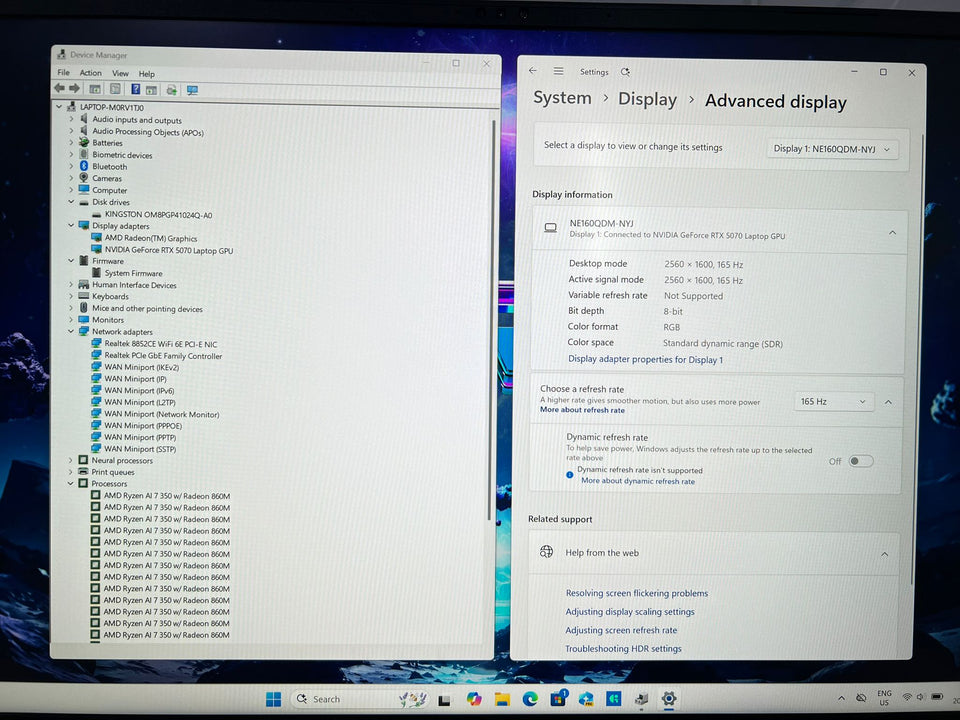Select the LAPTOP-M0RV1TJ0 root node
The height and width of the screenshot is (720, 960).
(x=112, y=107)
